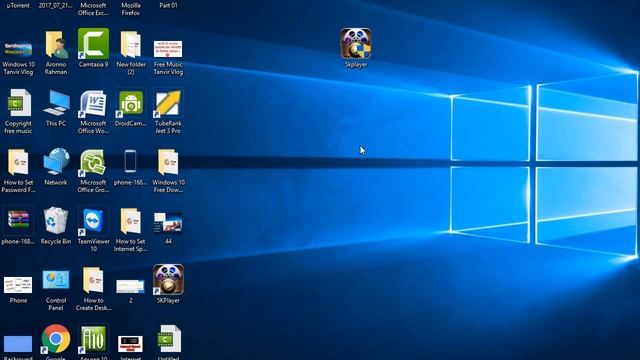Viewport: 640px width, 360px height.
Task: Select the How to Create Desktop folder
Action: click(93, 280)
